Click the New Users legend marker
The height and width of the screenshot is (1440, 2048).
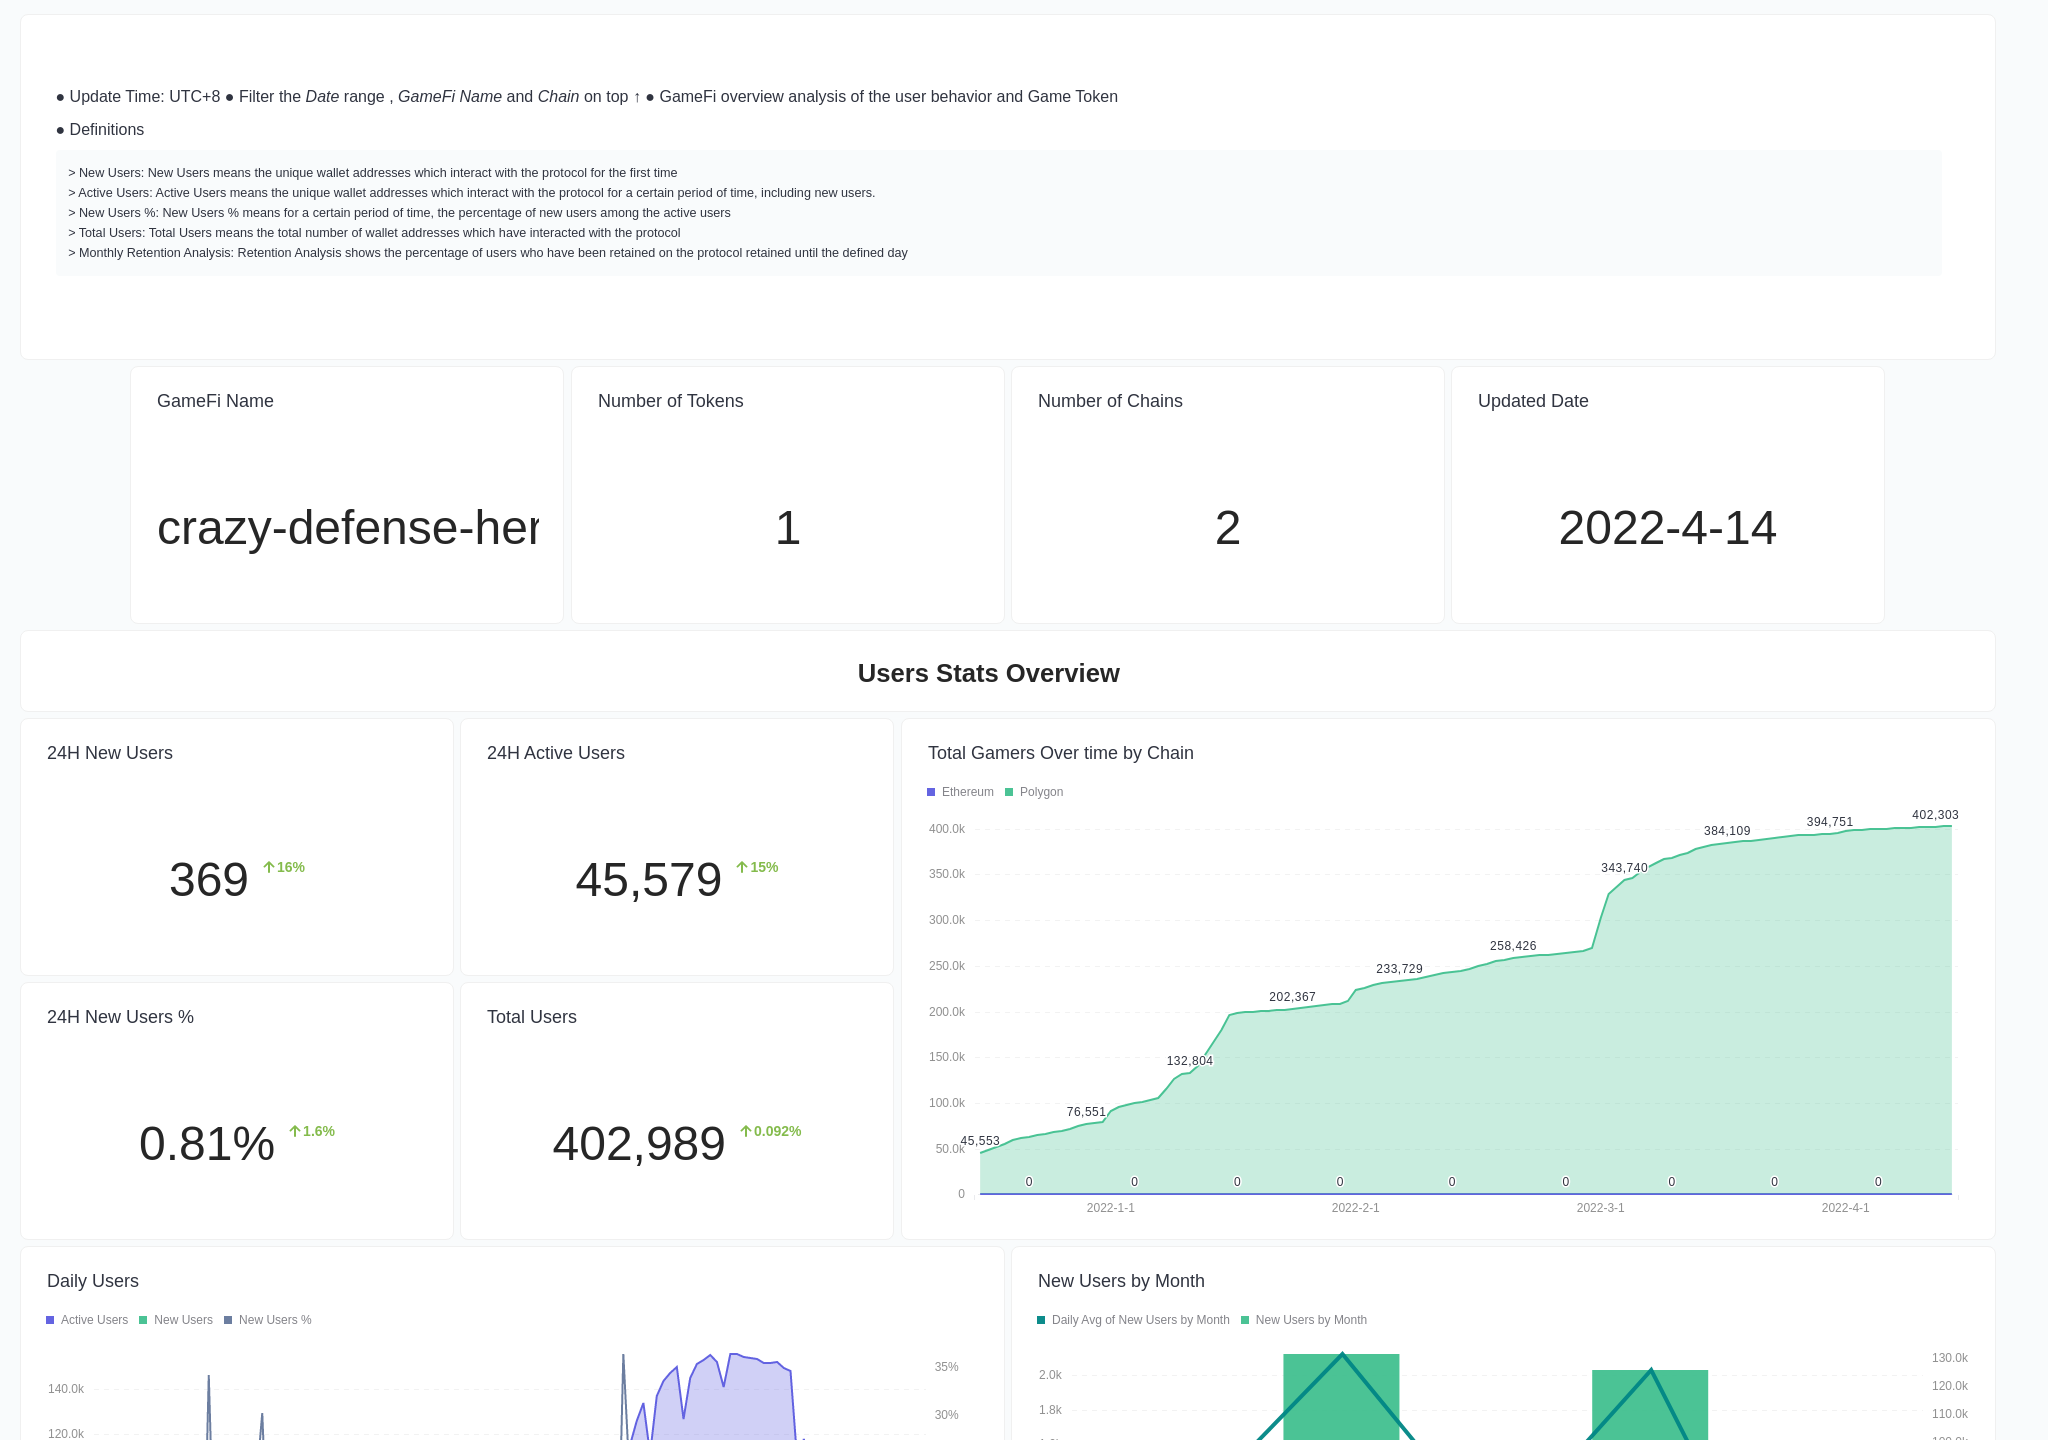click(x=142, y=1320)
